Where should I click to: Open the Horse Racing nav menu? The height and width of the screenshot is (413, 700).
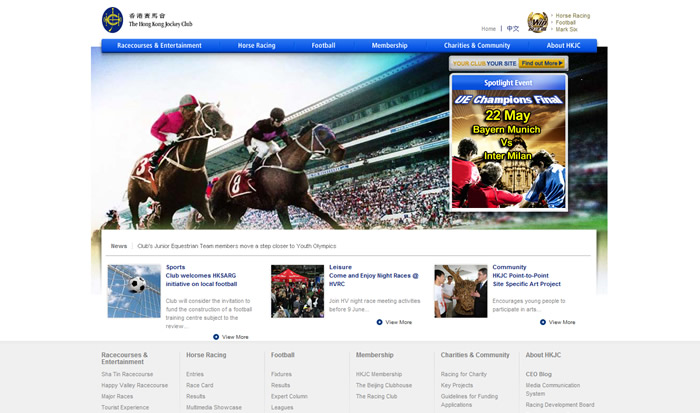[257, 46]
